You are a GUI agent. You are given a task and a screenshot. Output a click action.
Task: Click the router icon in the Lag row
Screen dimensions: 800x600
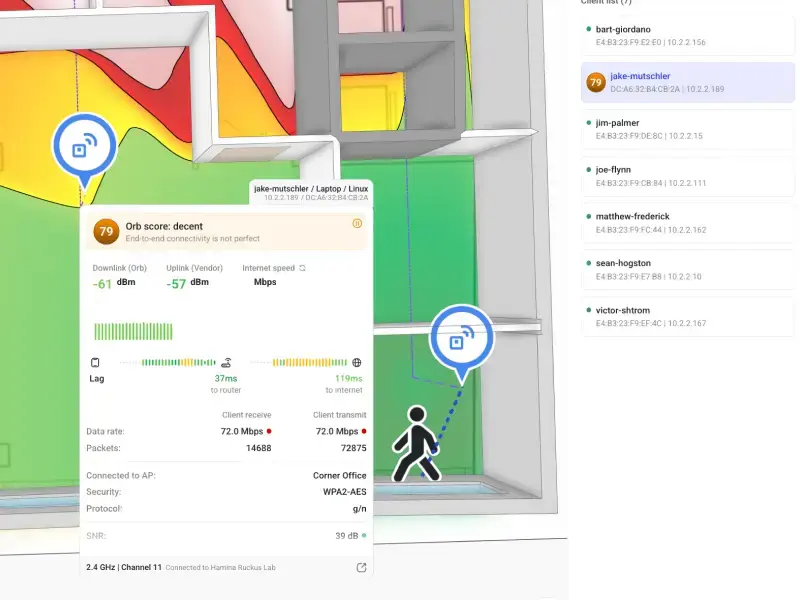pos(227,362)
